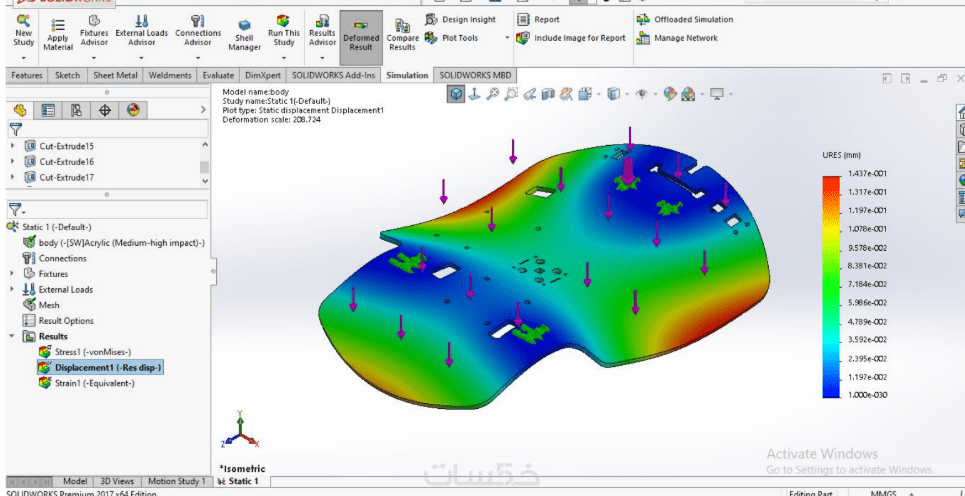
Task: Click Include Image for Report
Action: coord(571,38)
